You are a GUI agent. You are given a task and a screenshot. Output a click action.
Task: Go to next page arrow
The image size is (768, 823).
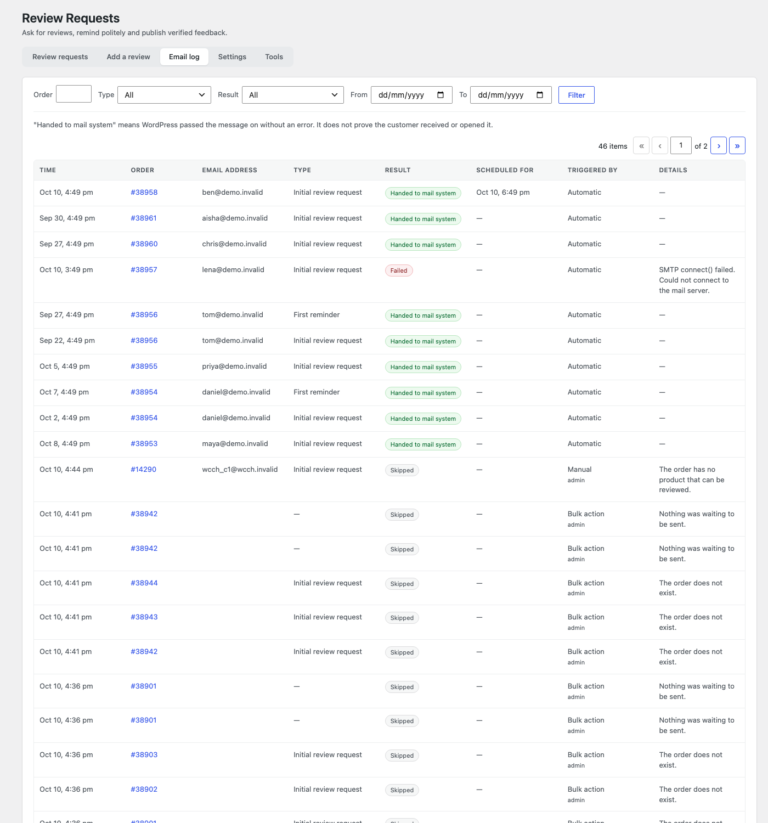coord(719,145)
